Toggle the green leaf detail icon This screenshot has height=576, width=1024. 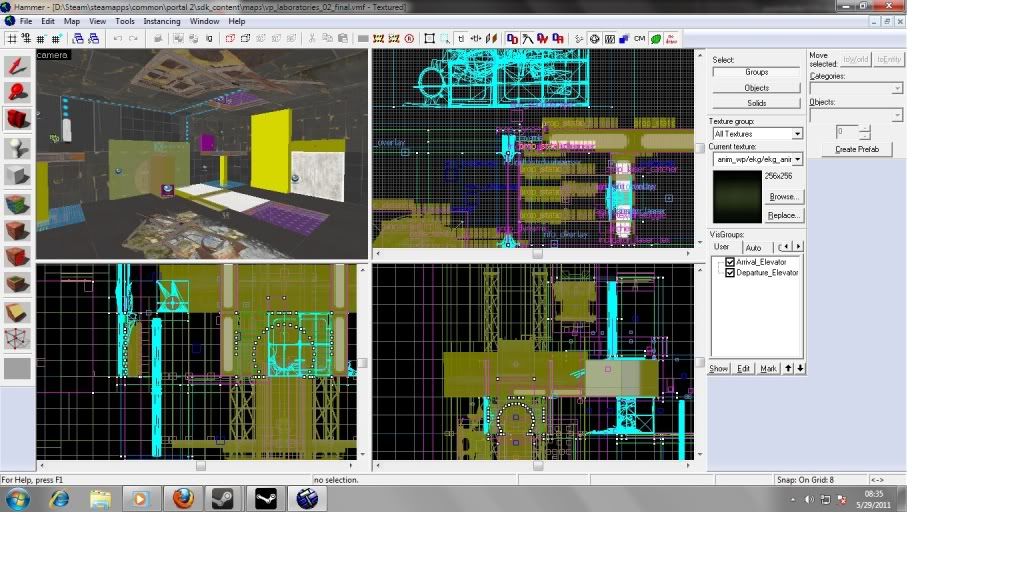(655, 39)
